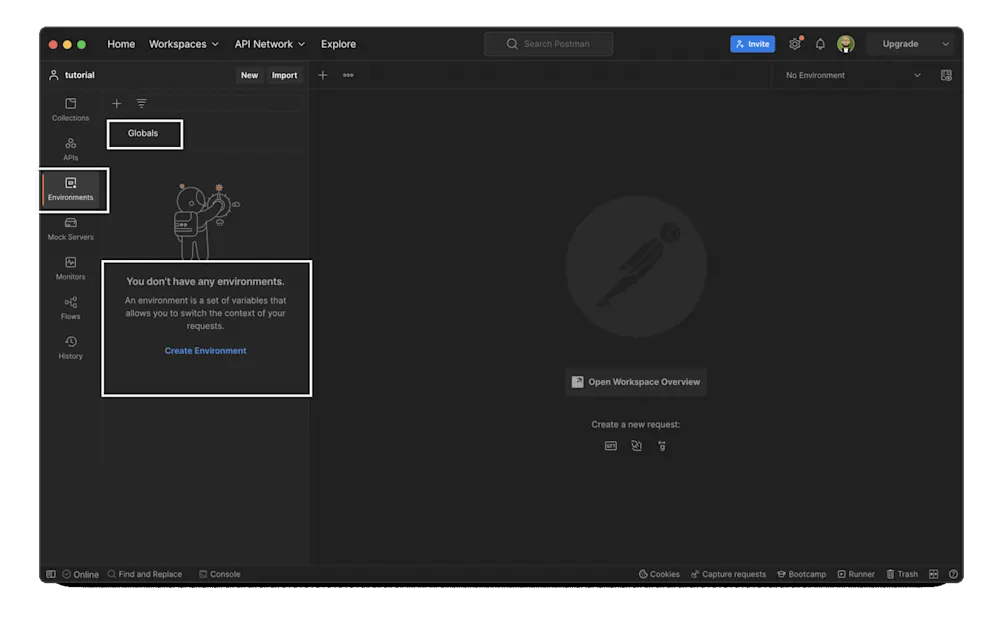Open the Explore page
The image size is (1003, 635).
tap(338, 44)
